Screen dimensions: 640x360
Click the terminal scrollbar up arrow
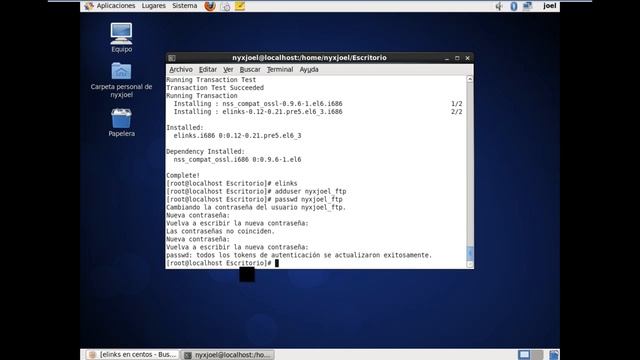pos(470,79)
